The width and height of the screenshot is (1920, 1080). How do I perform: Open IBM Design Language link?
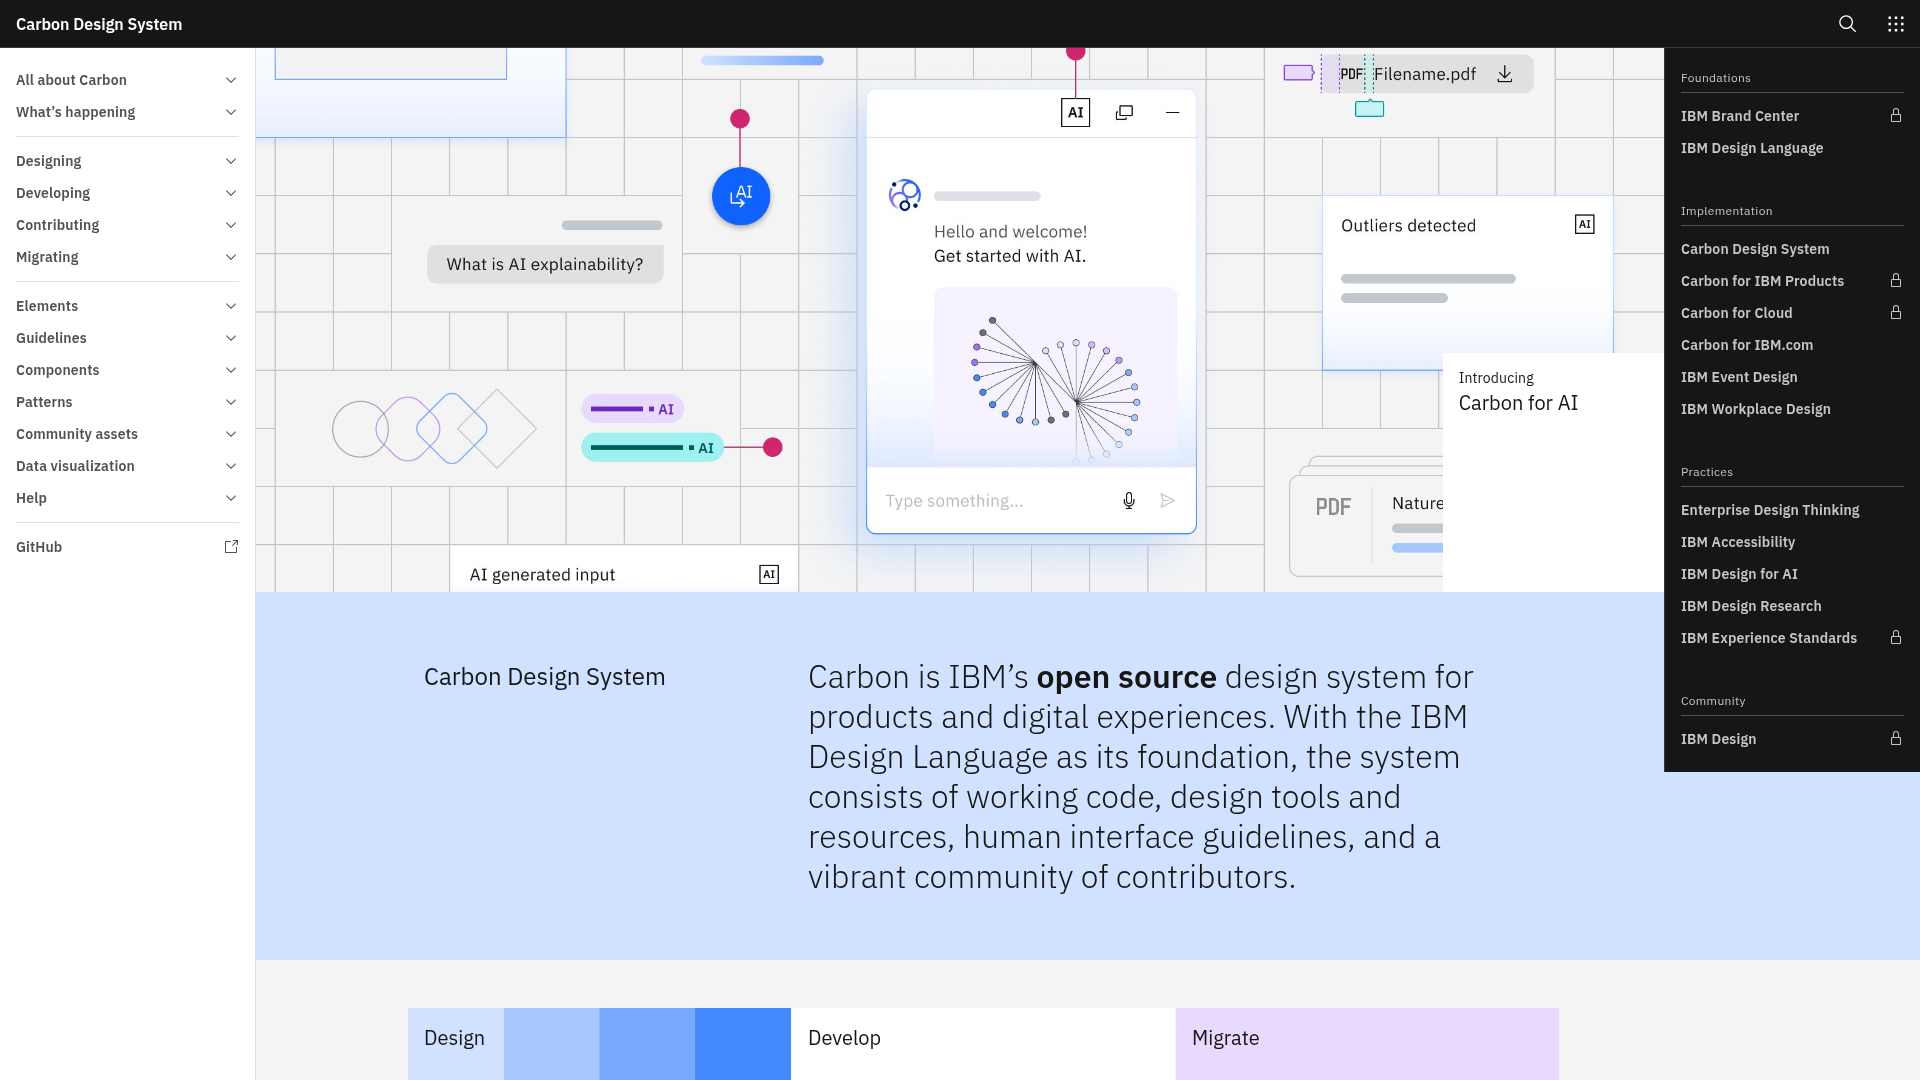point(1791,148)
